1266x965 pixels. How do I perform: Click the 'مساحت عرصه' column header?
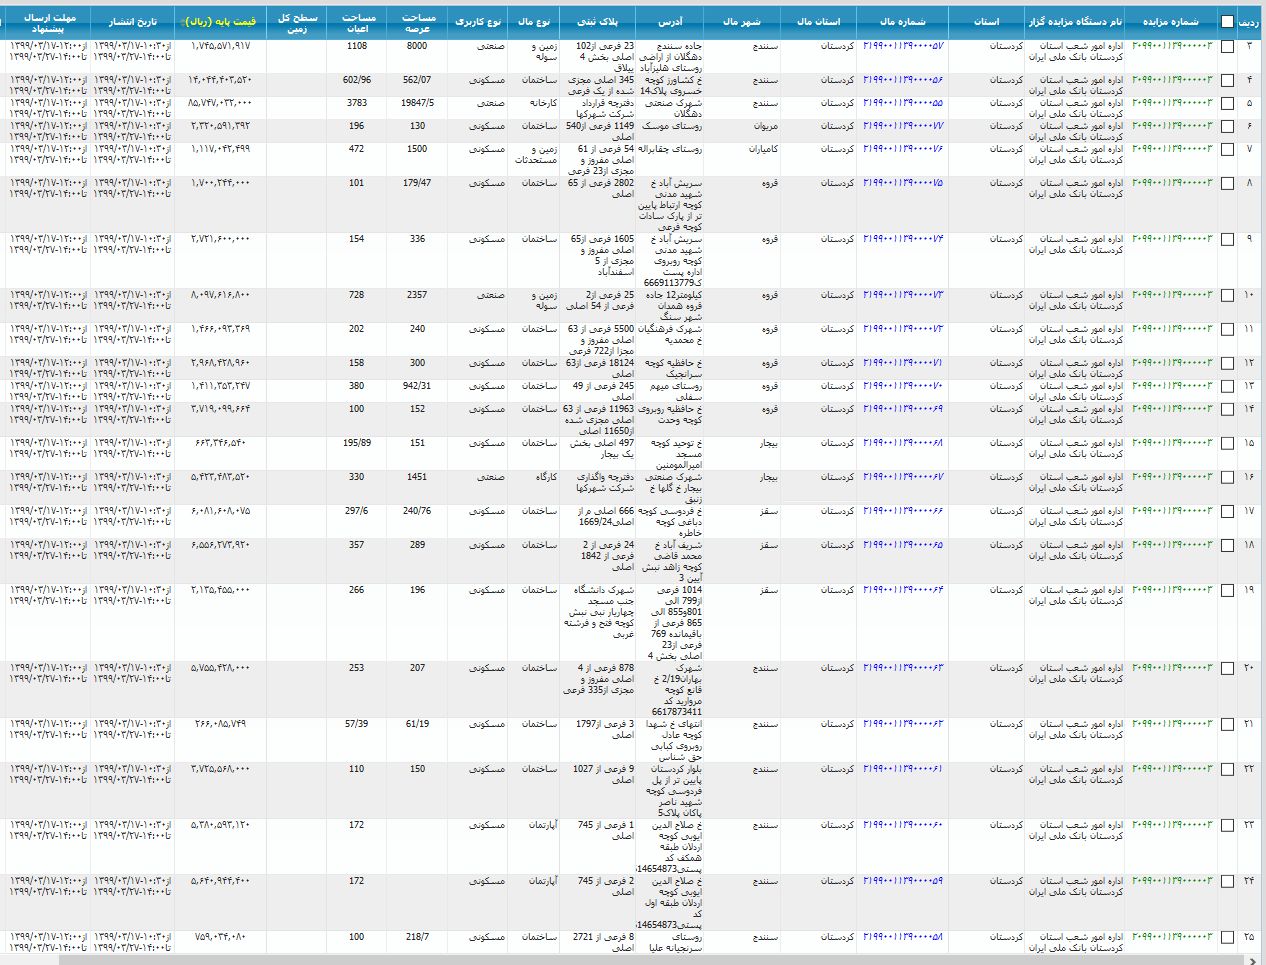[418, 21]
